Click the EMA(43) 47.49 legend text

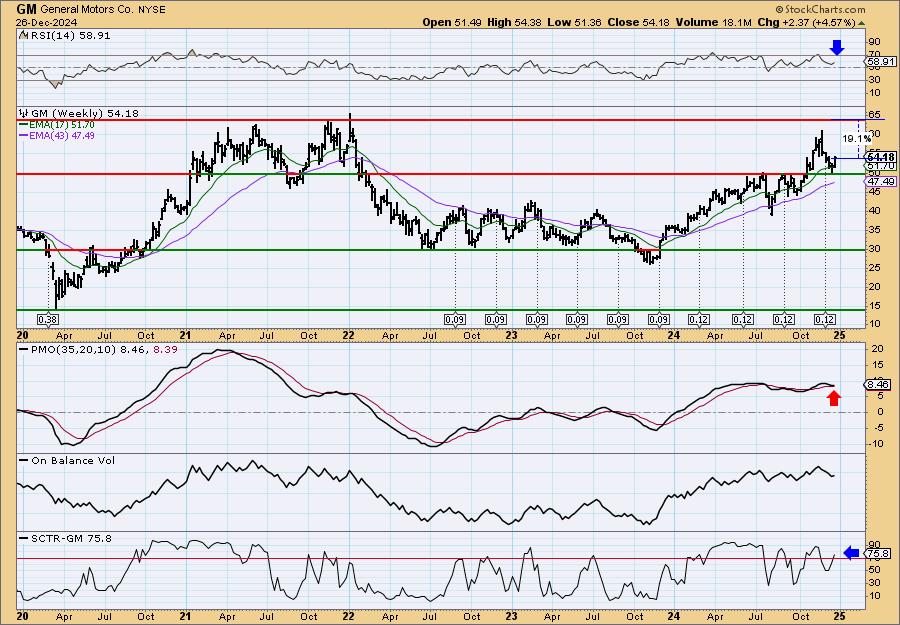pos(61,135)
